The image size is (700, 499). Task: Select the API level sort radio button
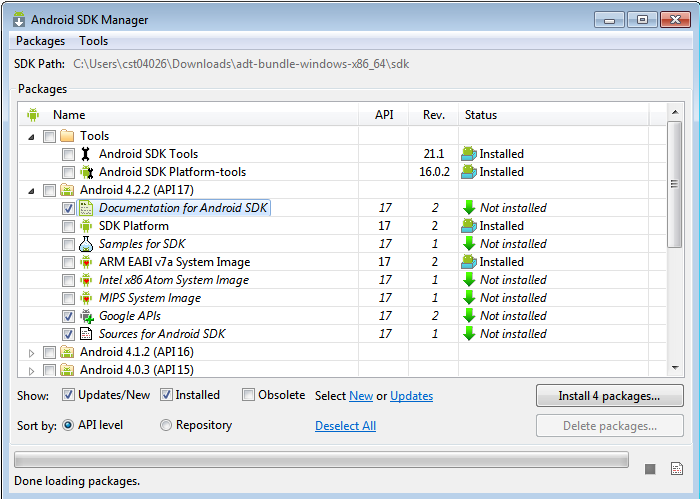coord(68,425)
